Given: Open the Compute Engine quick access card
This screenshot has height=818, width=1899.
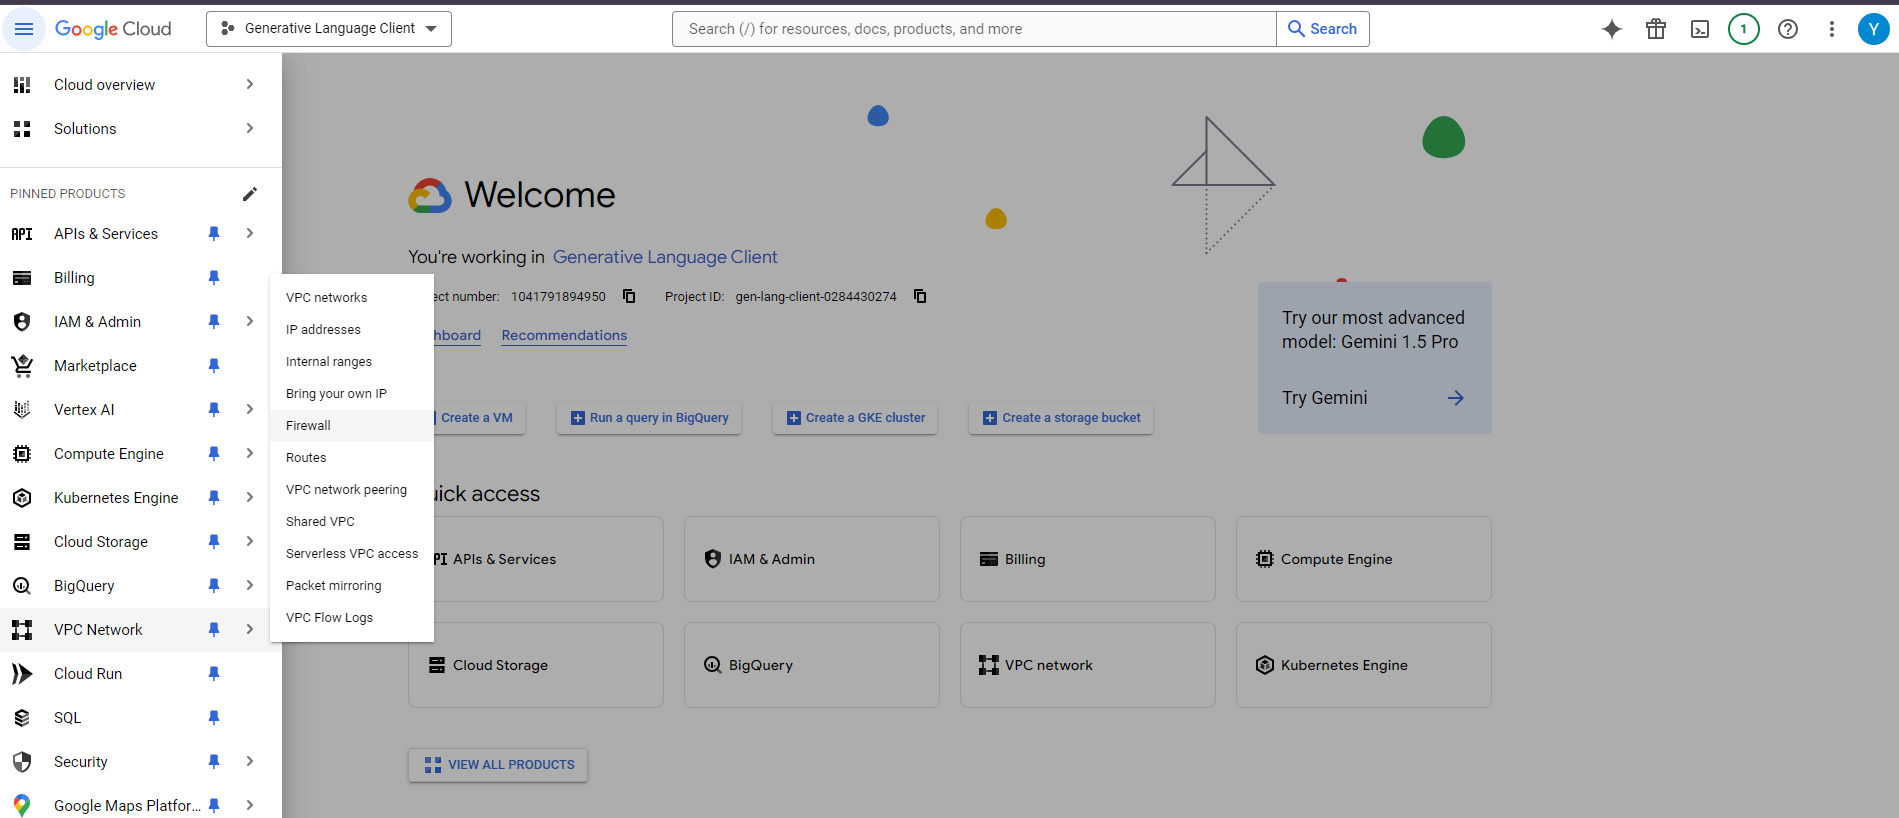Looking at the screenshot, I should click(x=1364, y=559).
